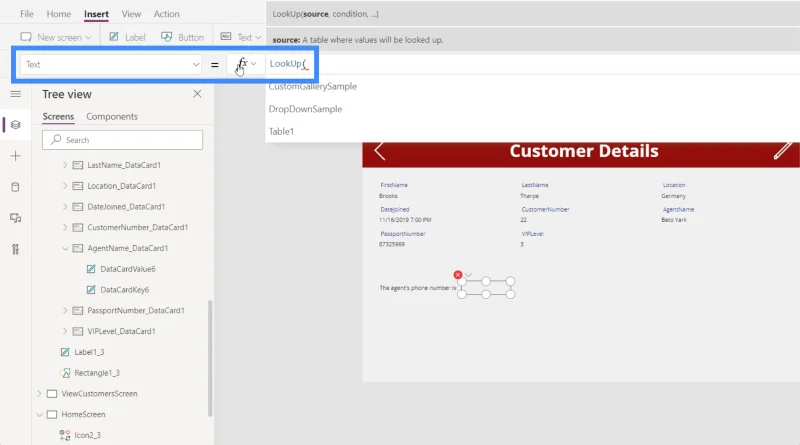This screenshot has height=445, width=800.
Task: Insert a Button control
Action: [x=182, y=37]
